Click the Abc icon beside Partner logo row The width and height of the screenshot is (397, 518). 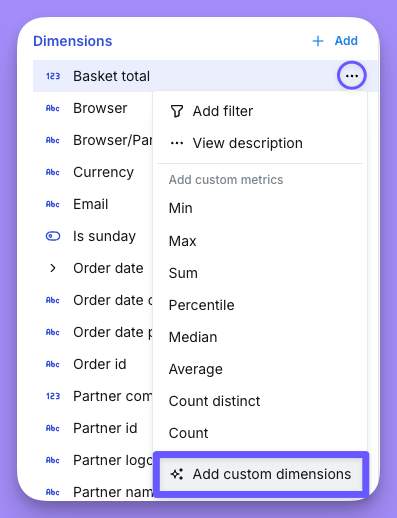tap(53, 460)
